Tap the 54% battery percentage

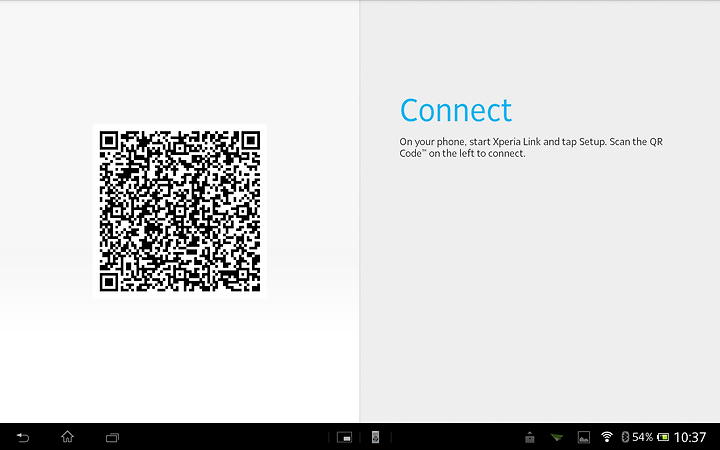642,437
